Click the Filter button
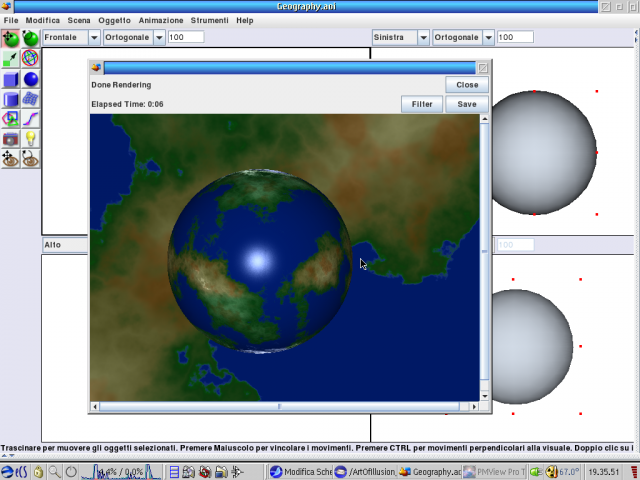Viewport: 640px width, 480px height. [422, 104]
